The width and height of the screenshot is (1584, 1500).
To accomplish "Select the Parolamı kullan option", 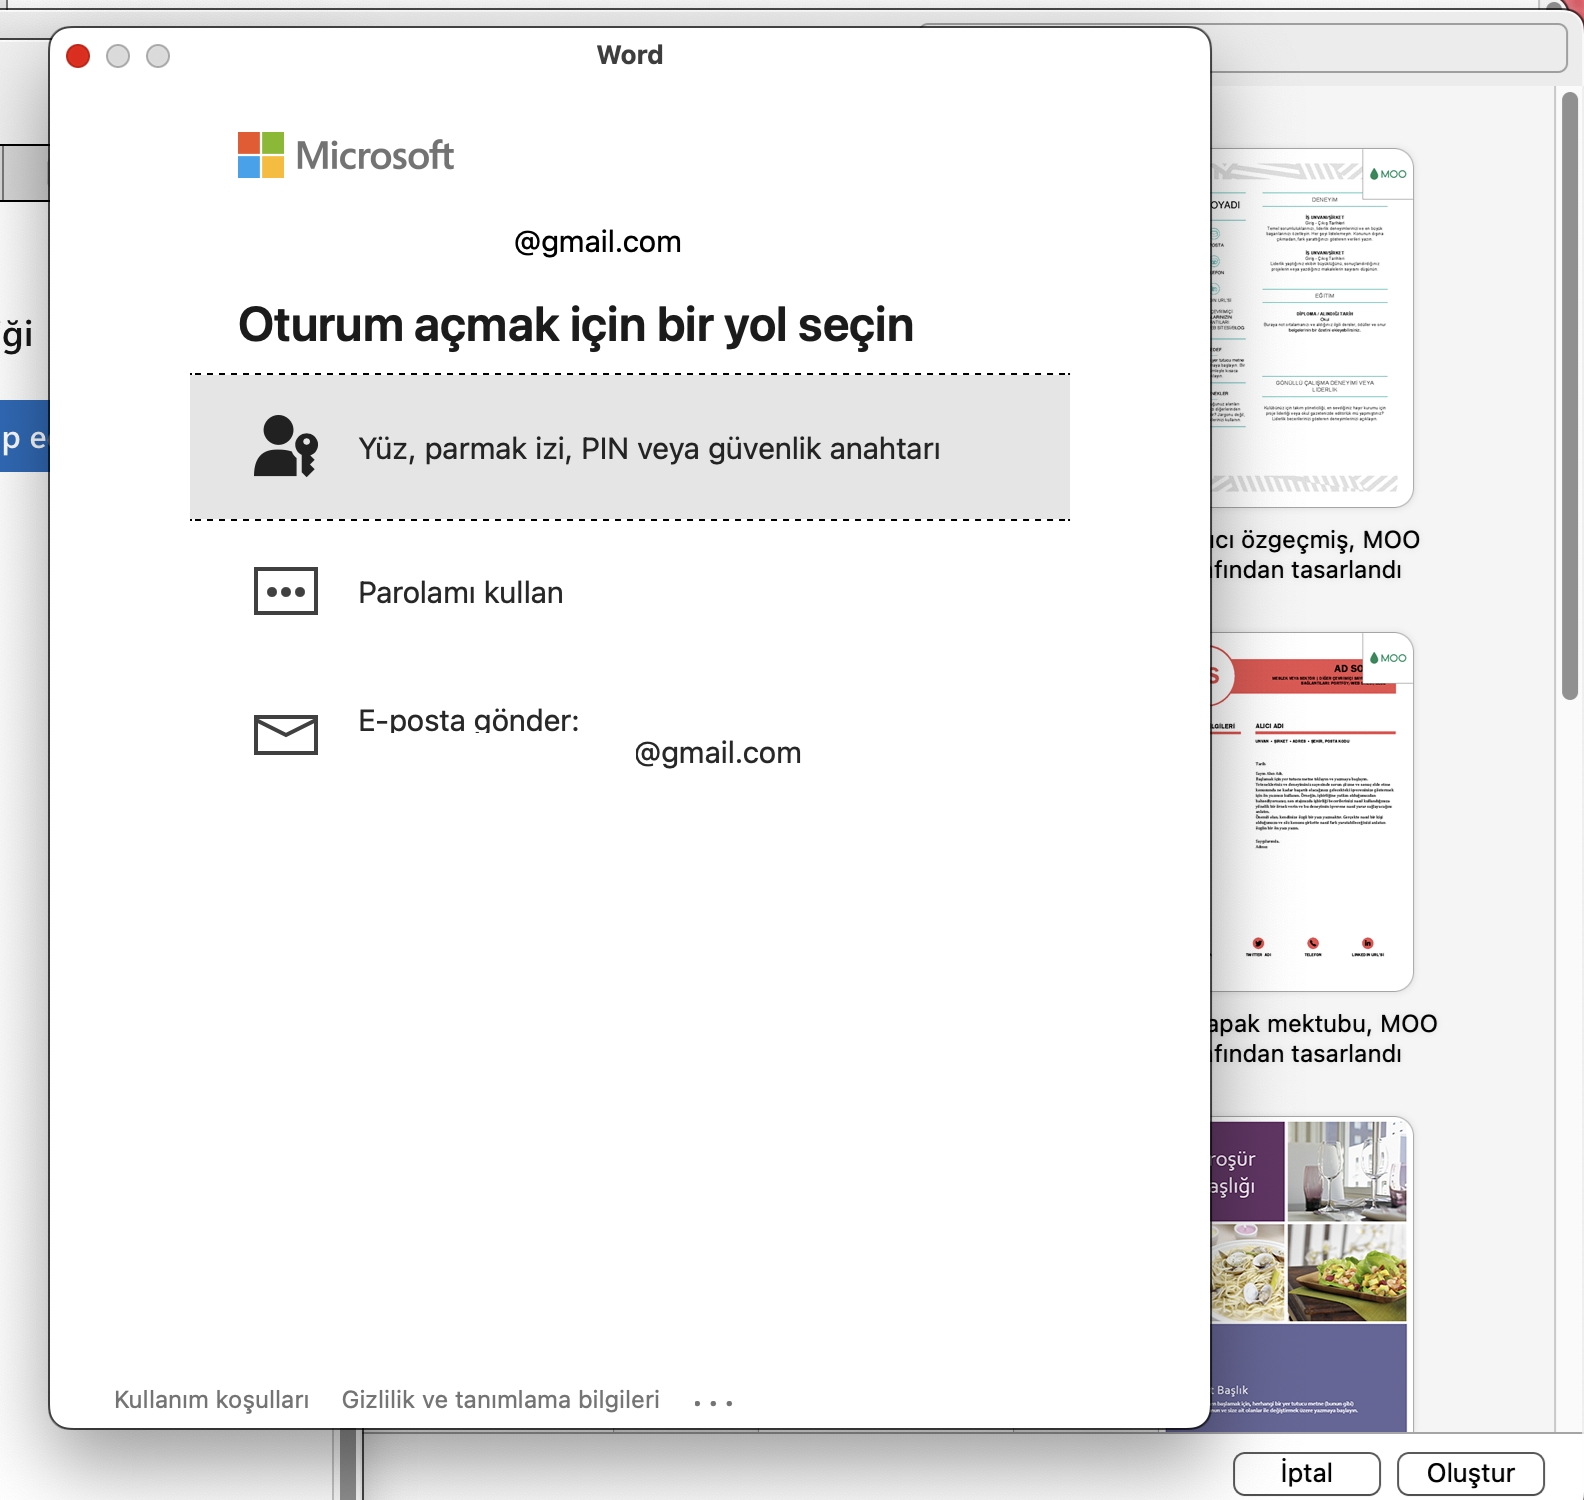I will 630,592.
